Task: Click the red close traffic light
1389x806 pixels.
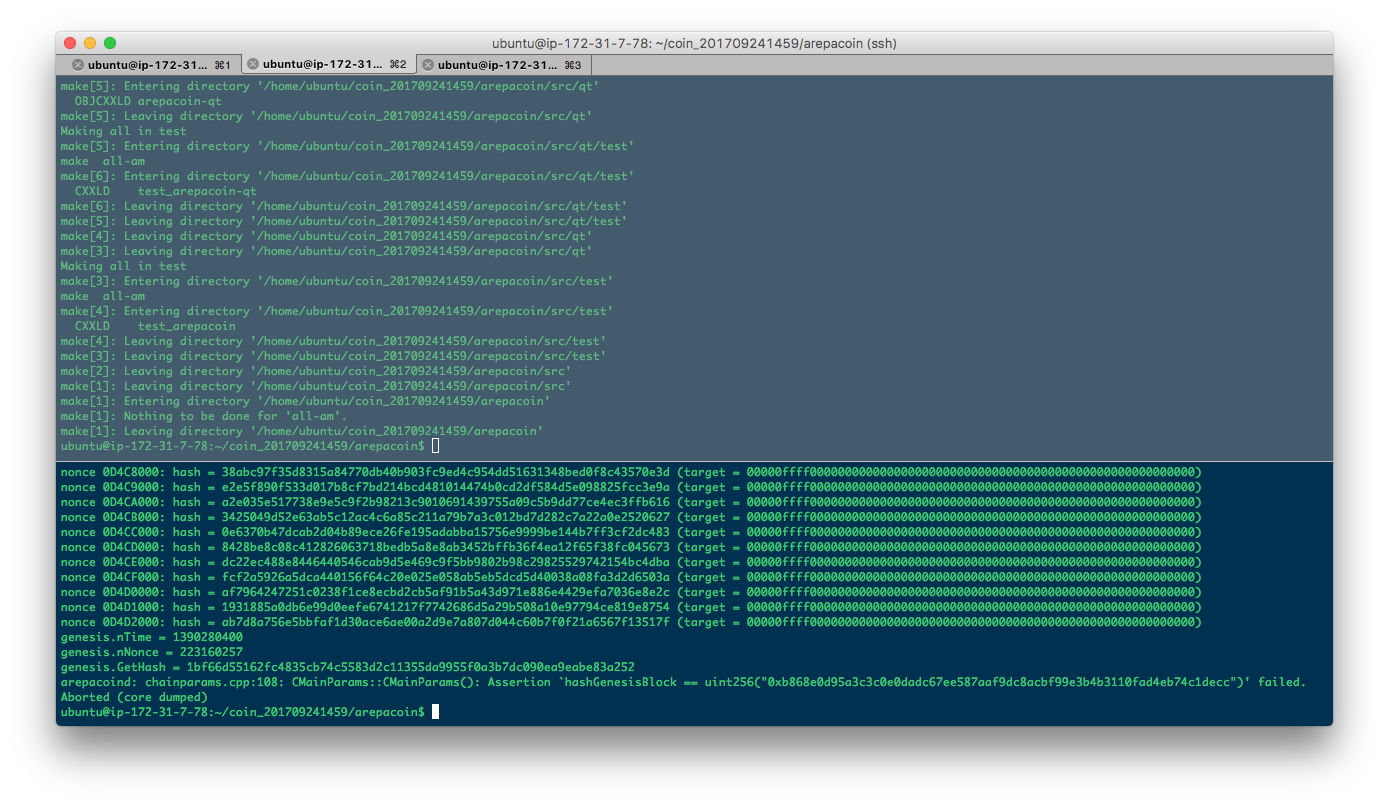Action: (69, 43)
